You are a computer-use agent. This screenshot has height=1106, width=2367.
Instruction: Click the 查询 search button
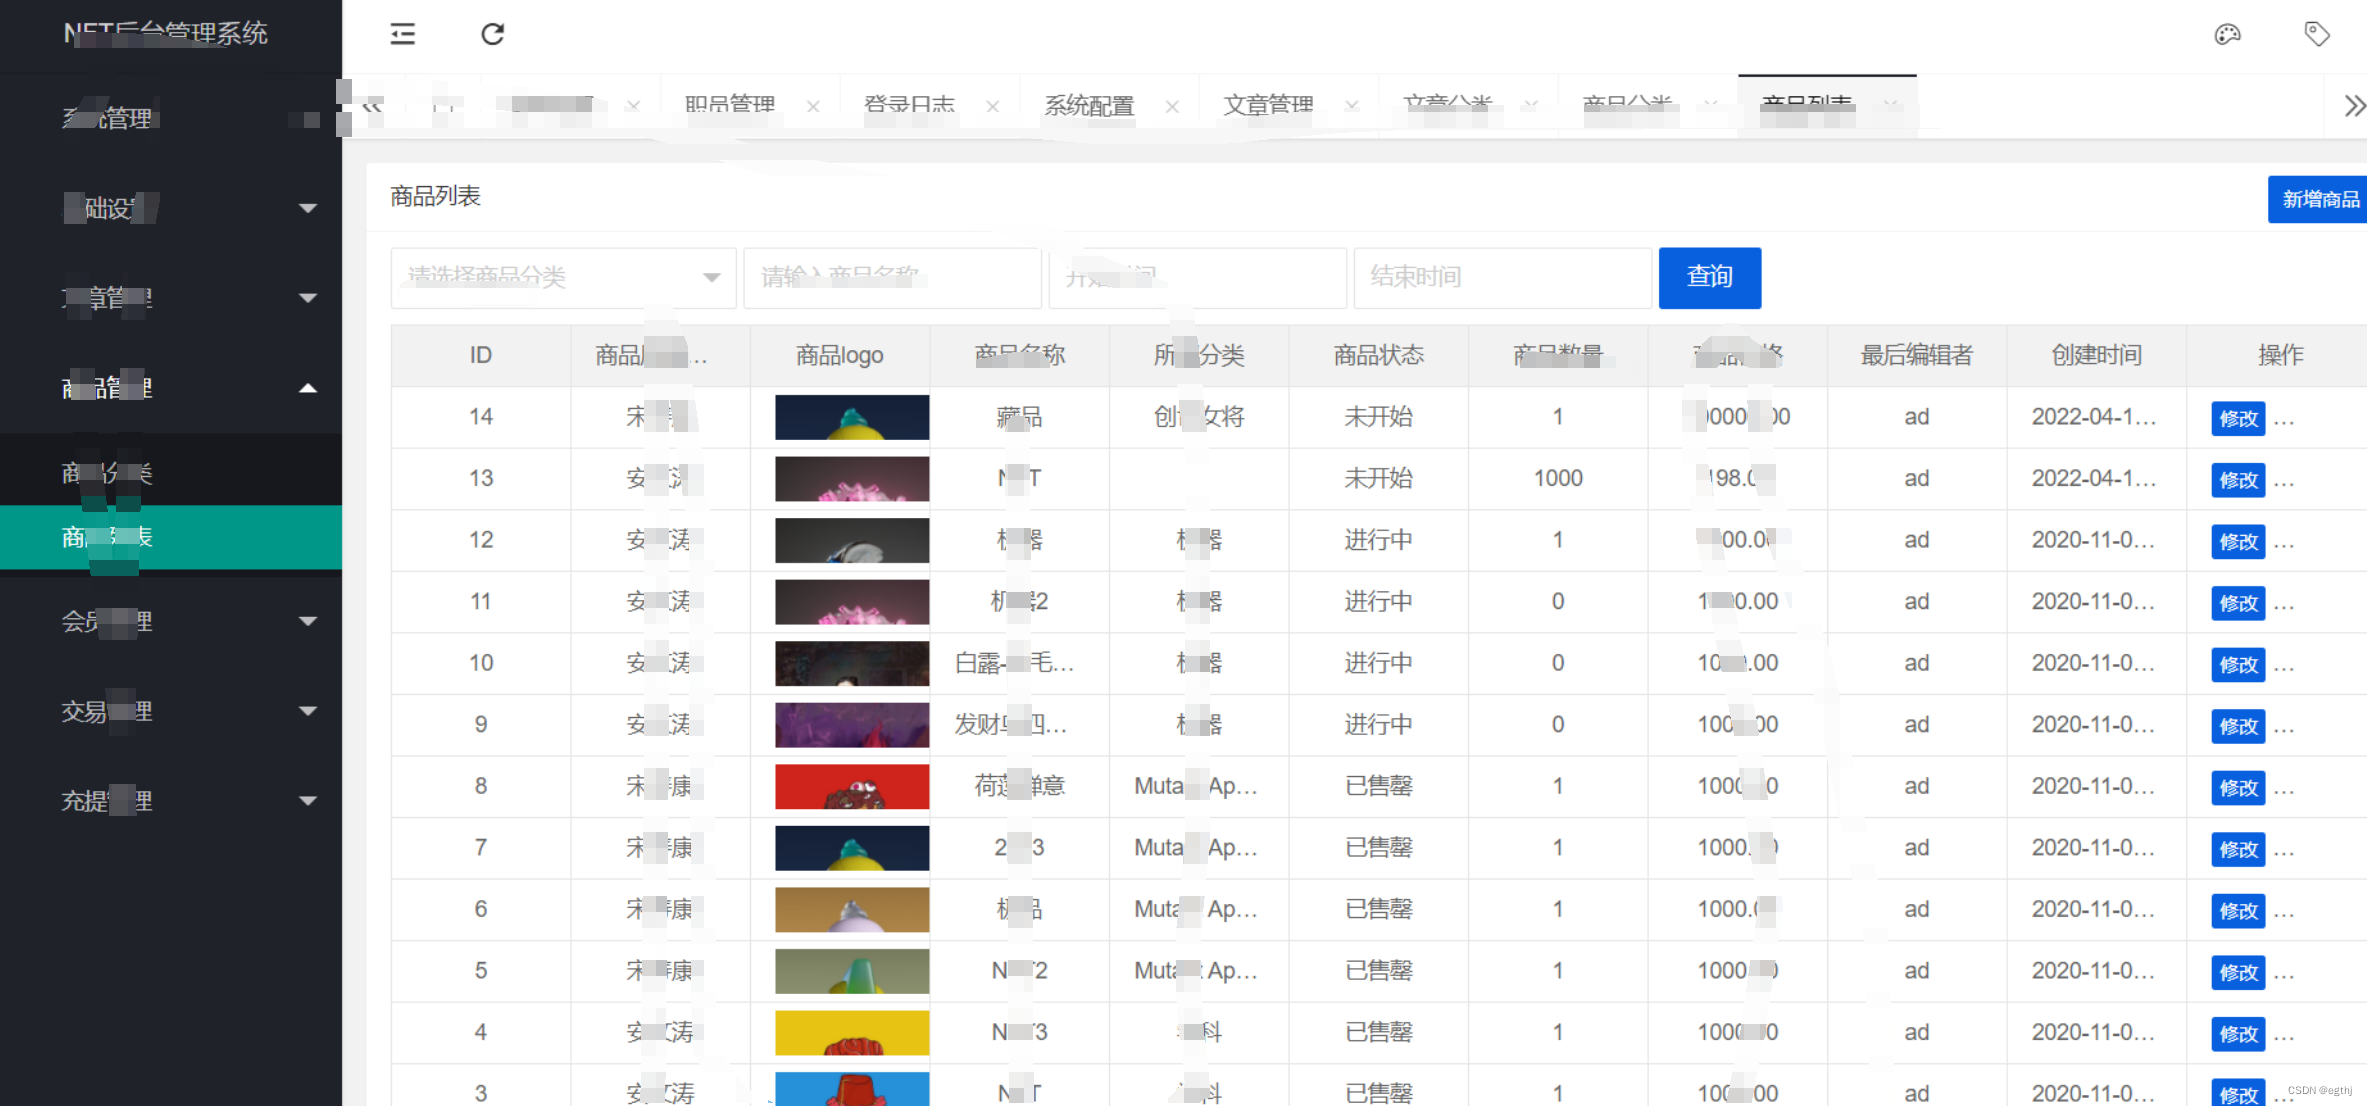pos(1709,277)
